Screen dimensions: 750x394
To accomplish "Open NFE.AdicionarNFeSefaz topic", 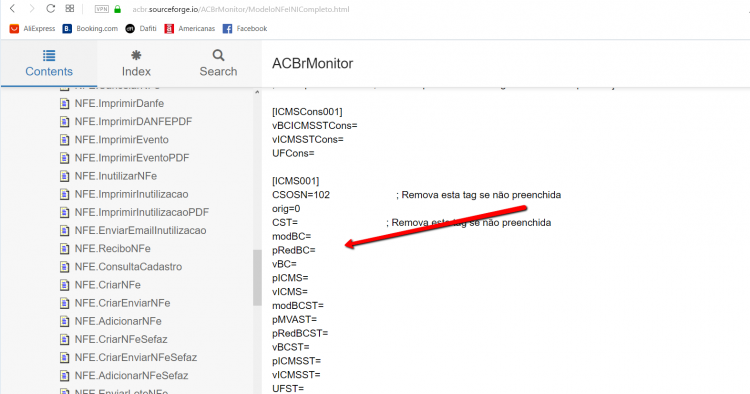I will tap(132, 376).
